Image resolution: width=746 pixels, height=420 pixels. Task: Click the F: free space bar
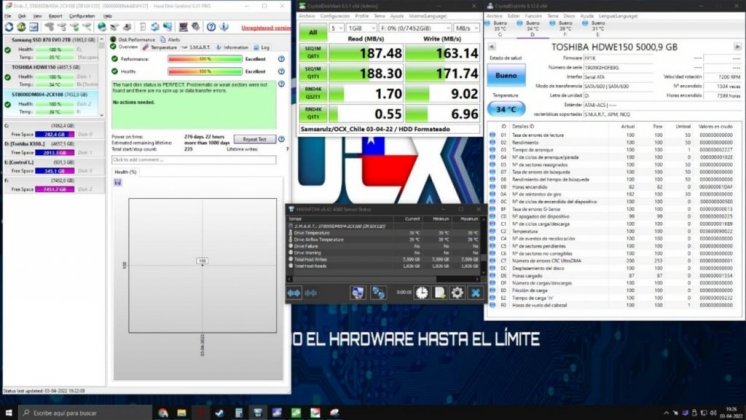tap(55, 189)
